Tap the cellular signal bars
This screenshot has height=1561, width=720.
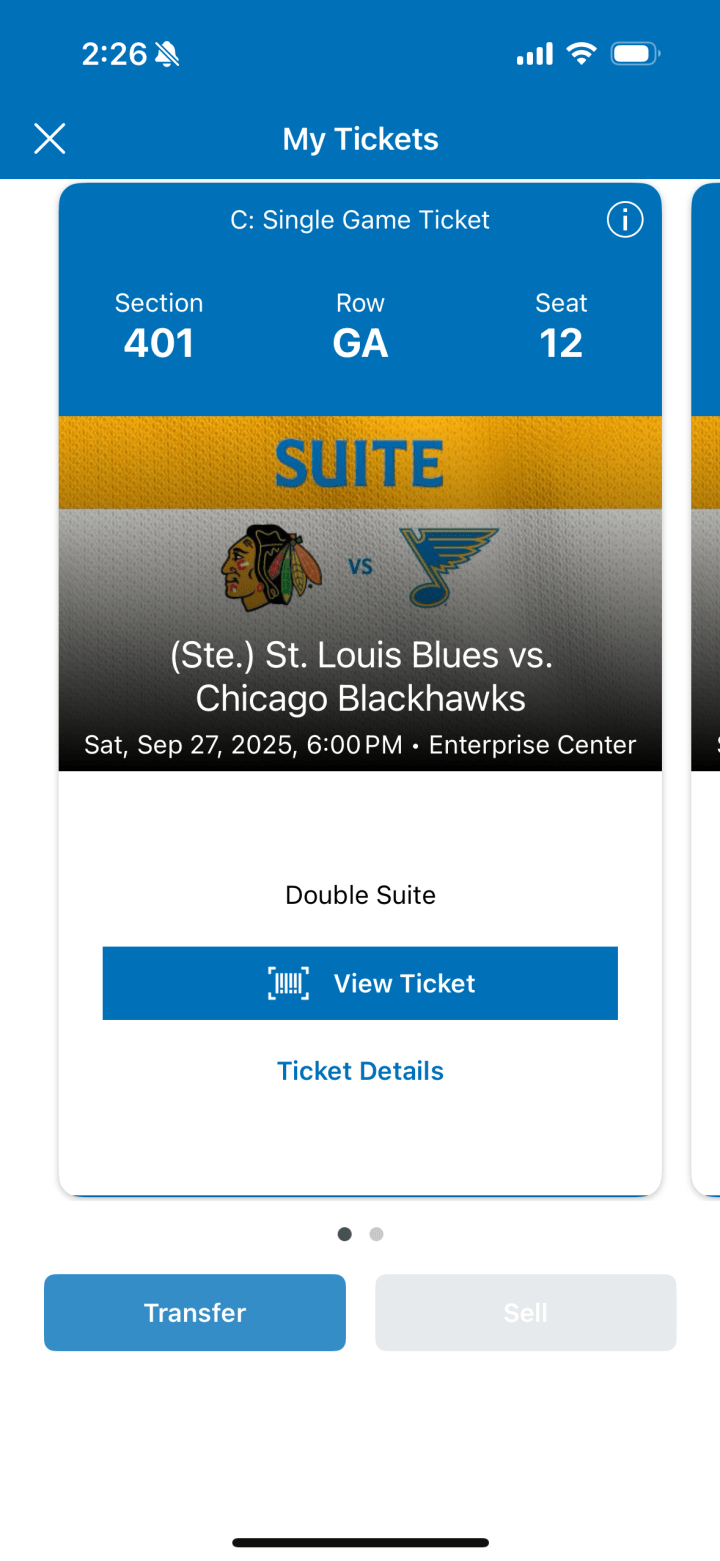pyautogui.click(x=534, y=54)
